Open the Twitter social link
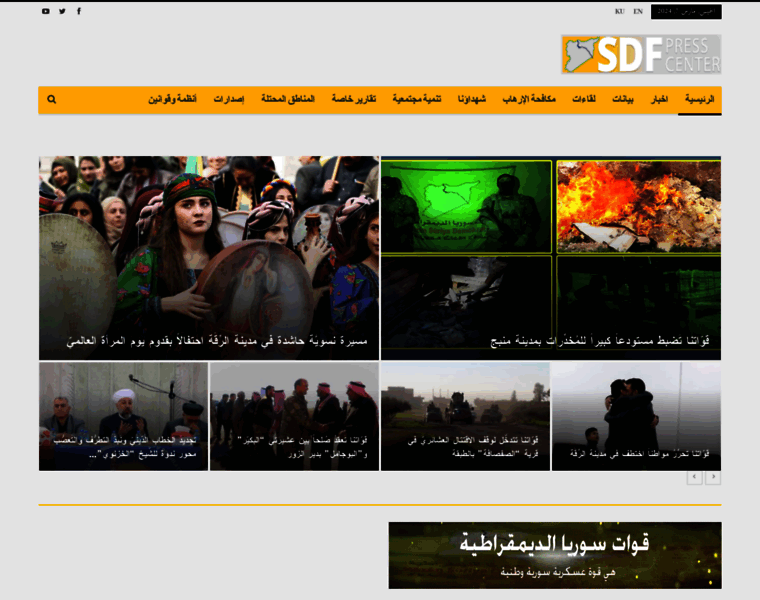This screenshot has height=600, width=760. pos(62,12)
